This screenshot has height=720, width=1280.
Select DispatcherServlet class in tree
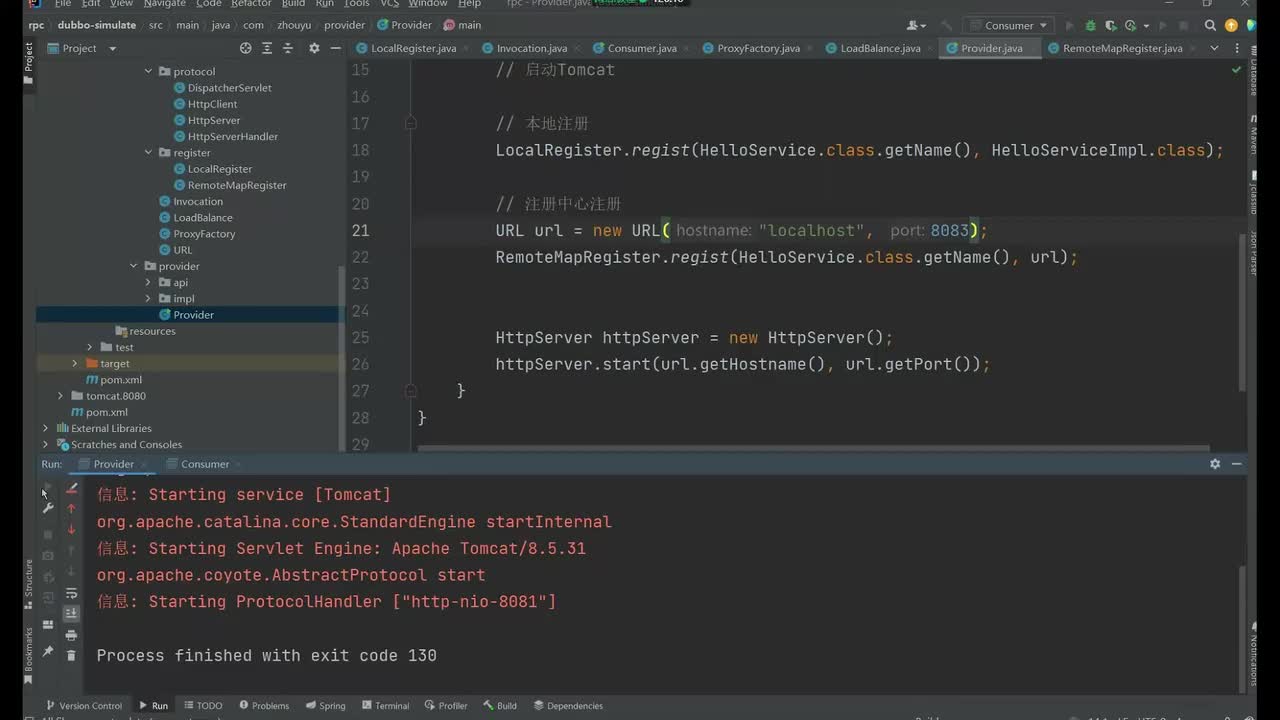(229, 88)
